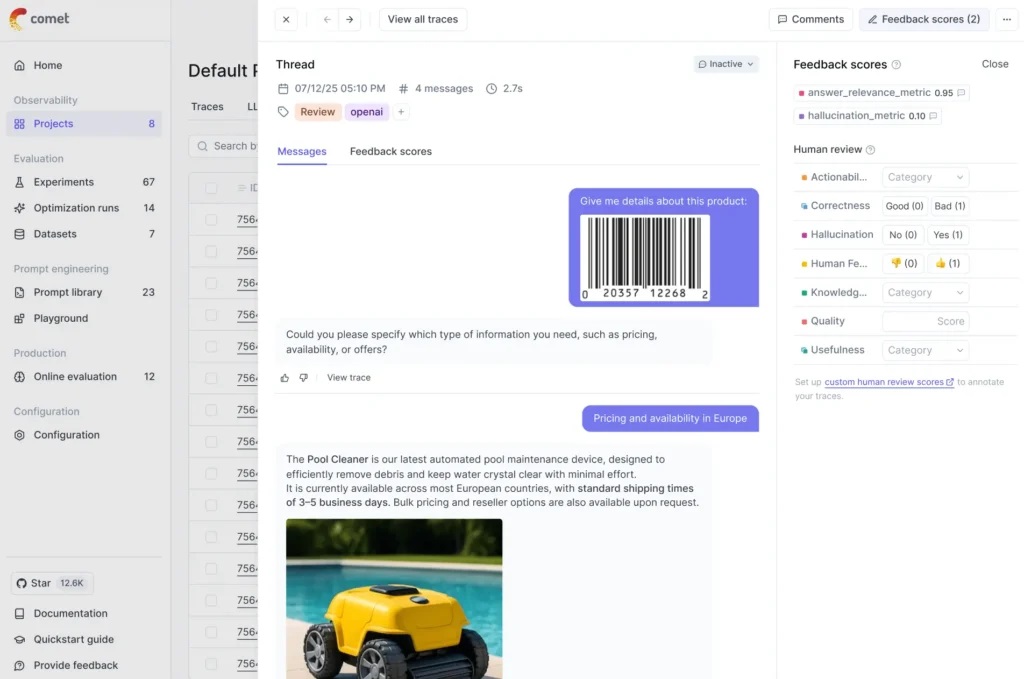Screen dimensions: 1024x679
Task: Open Experiments in the sidebar
Action: tap(63, 182)
